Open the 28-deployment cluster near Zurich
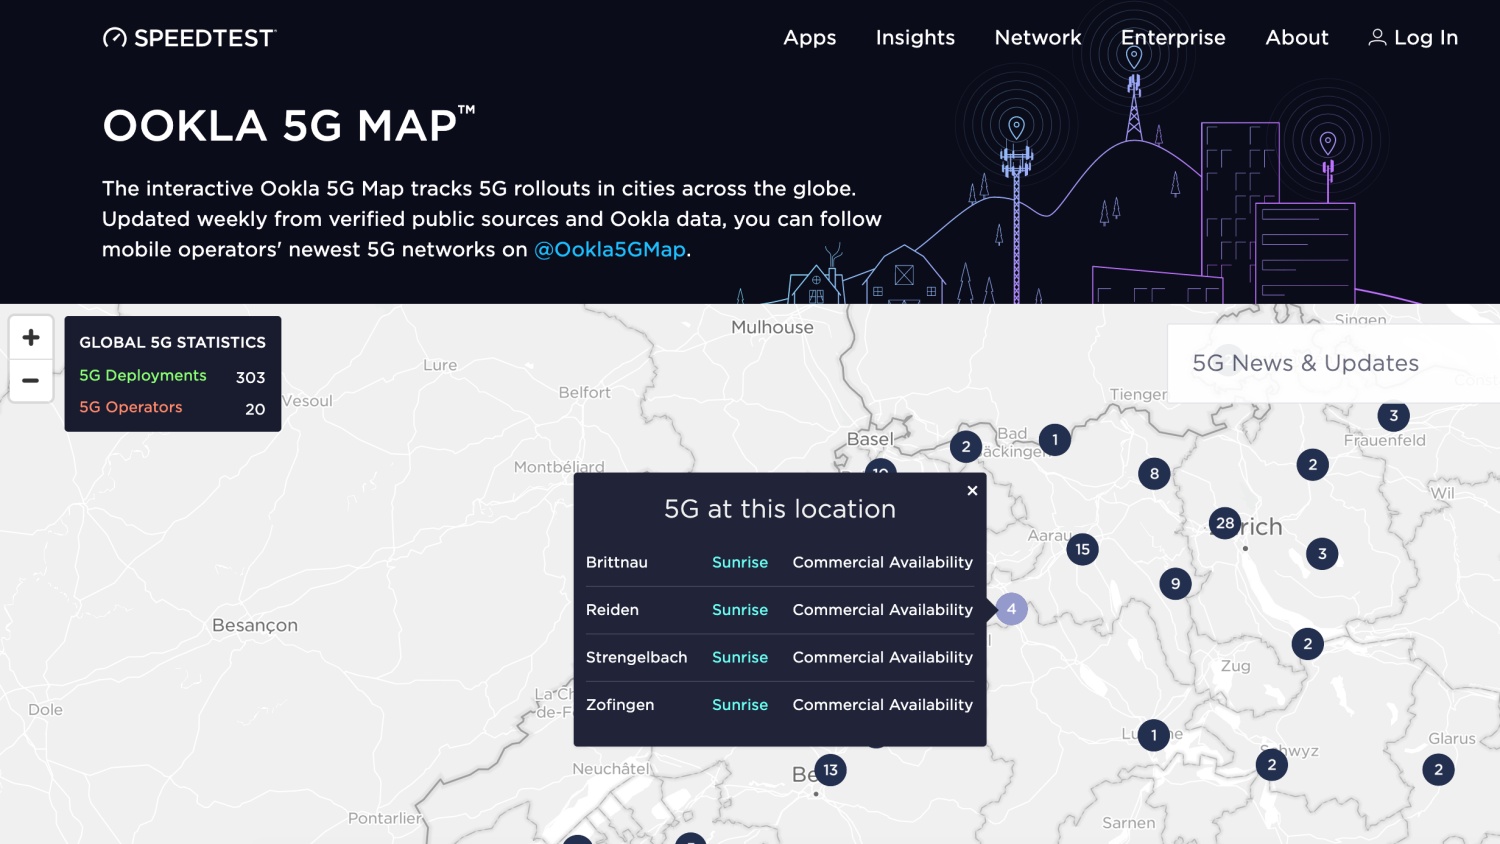Screen dimensions: 1500x844 point(1224,522)
